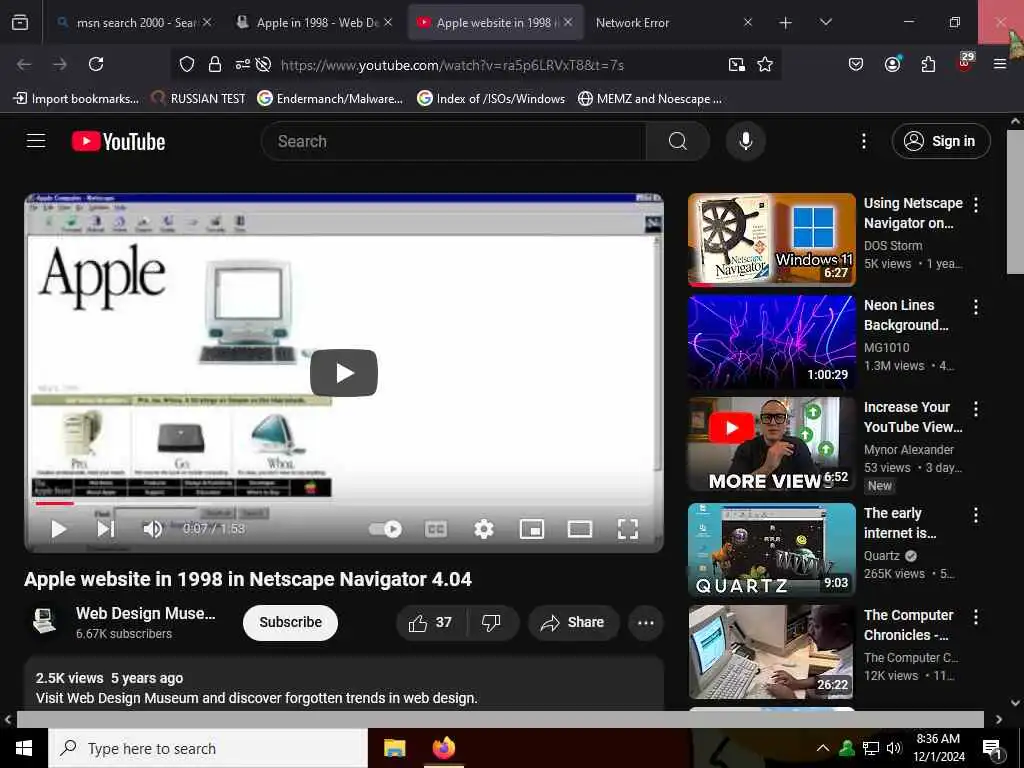Open Firefox application menu
1024x768 pixels.
pos(999,64)
